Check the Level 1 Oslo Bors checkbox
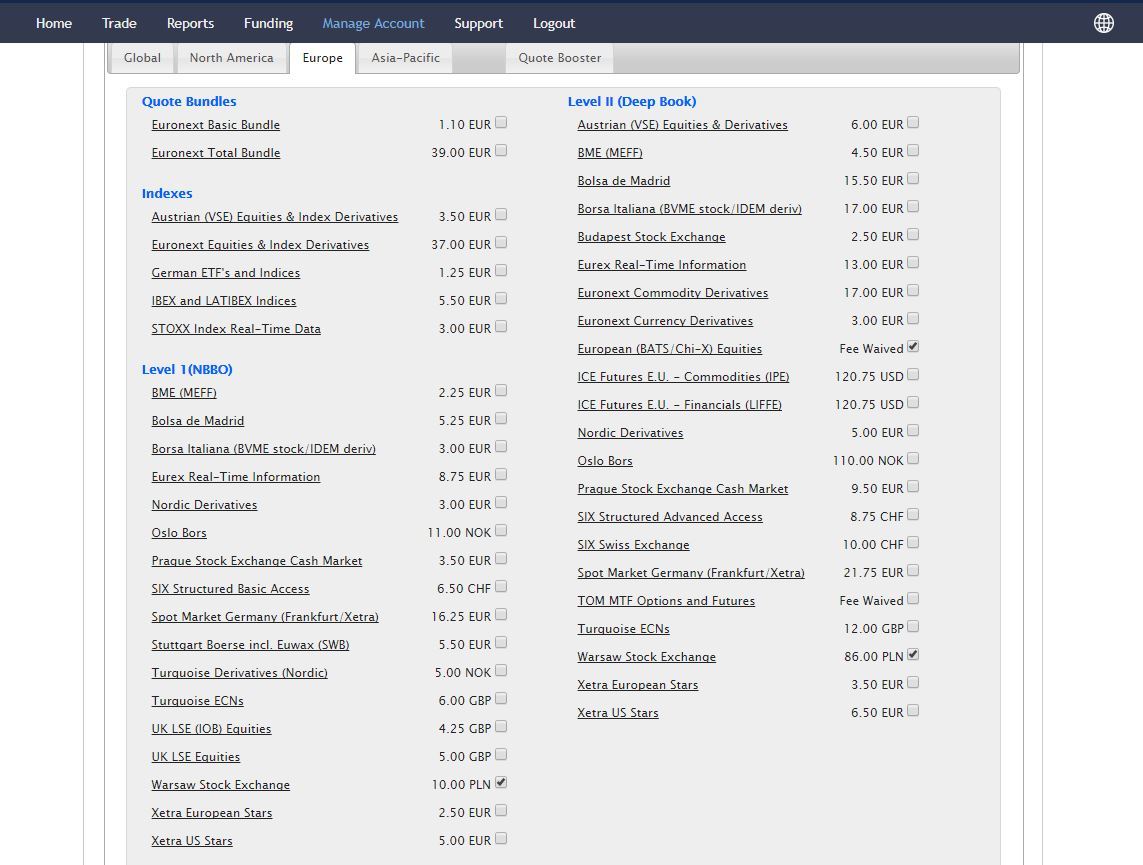Screen dimensions: 1143x865 tap(501, 531)
